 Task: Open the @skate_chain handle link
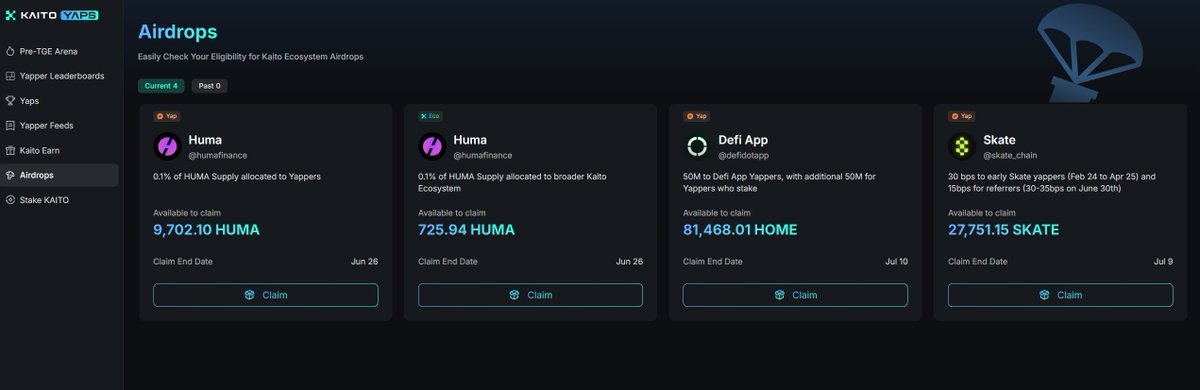point(1011,156)
